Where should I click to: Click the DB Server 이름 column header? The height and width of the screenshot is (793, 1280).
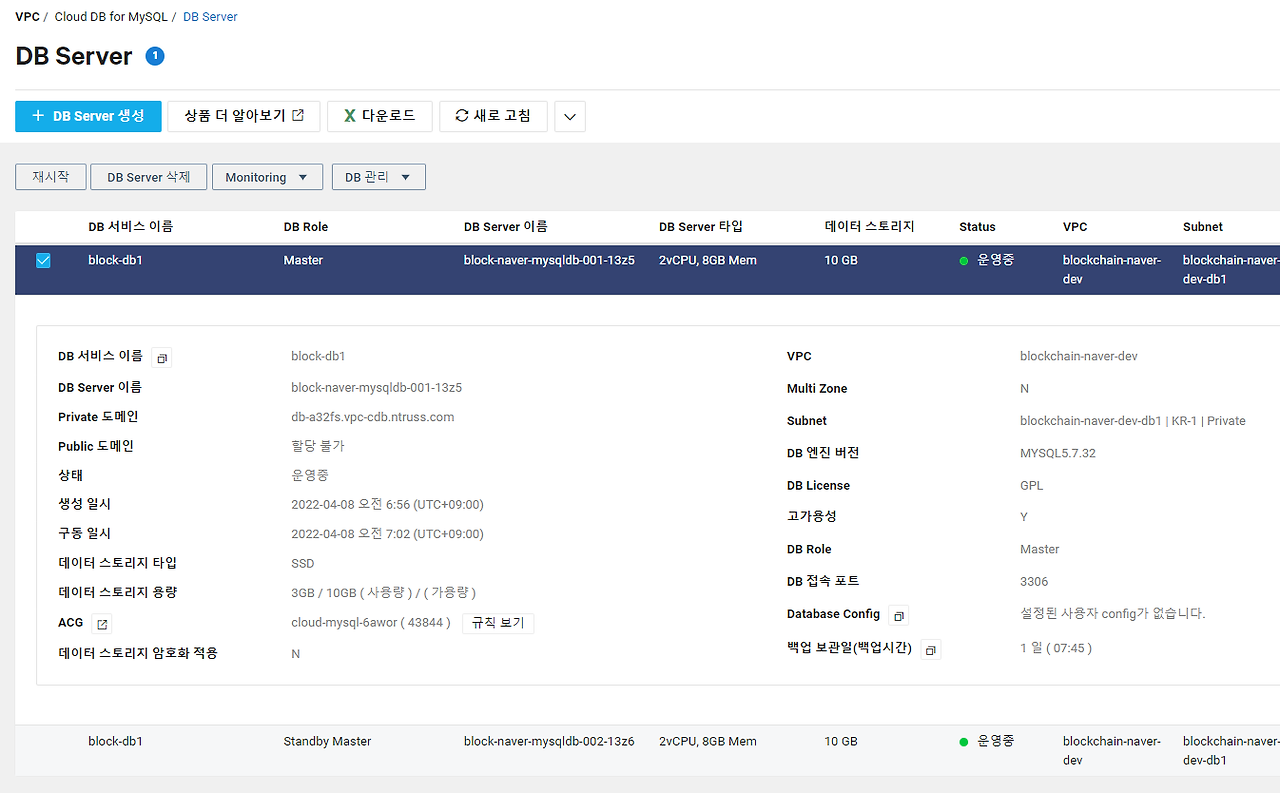506,227
